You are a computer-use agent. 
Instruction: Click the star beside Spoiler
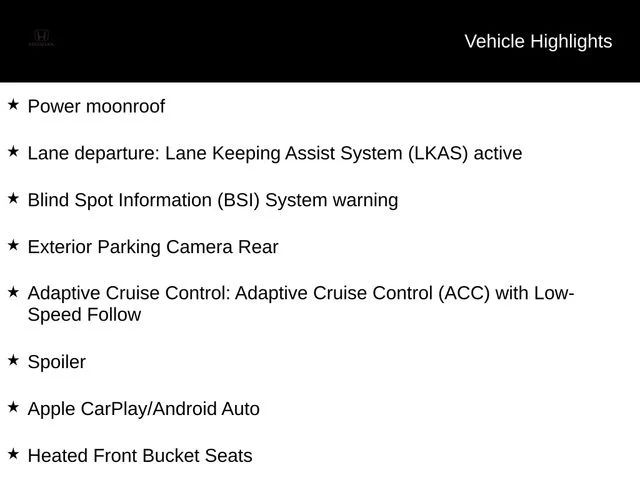(x=13, y=360)
